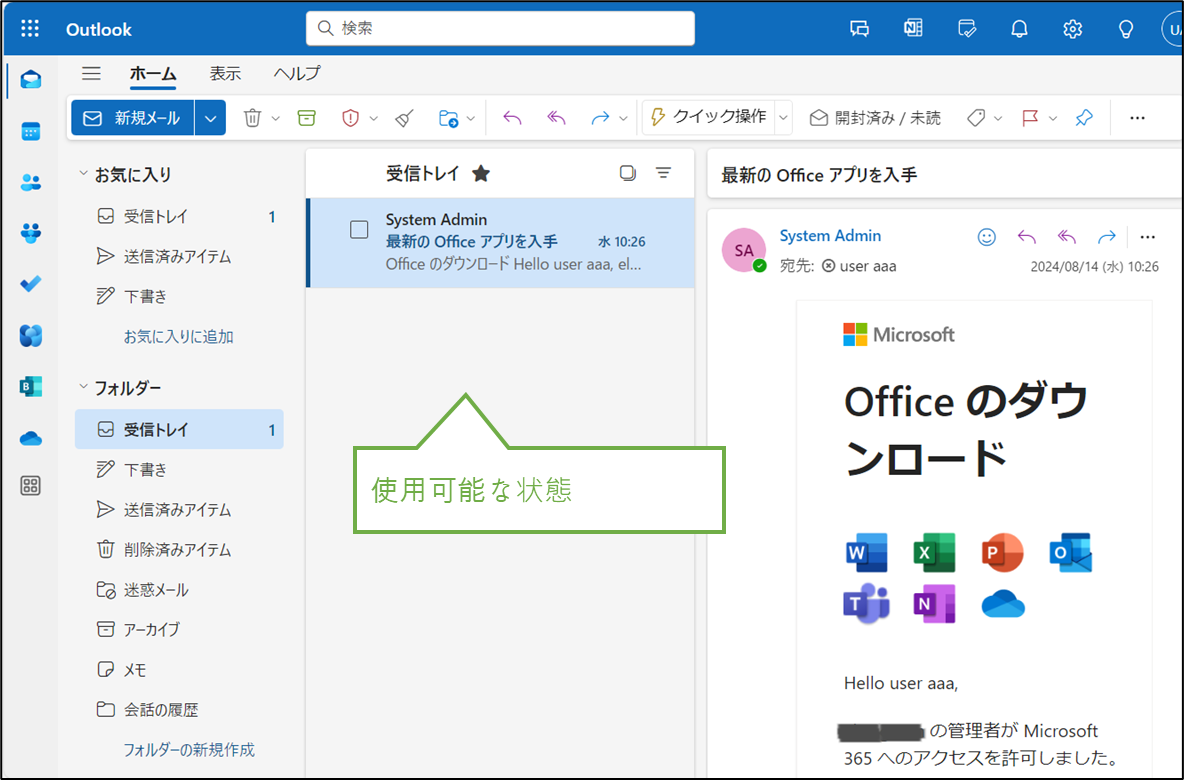Screen dimensions: 1184x780
Task: Open the To Do checkmark app
Action: (x=31, y=284)
